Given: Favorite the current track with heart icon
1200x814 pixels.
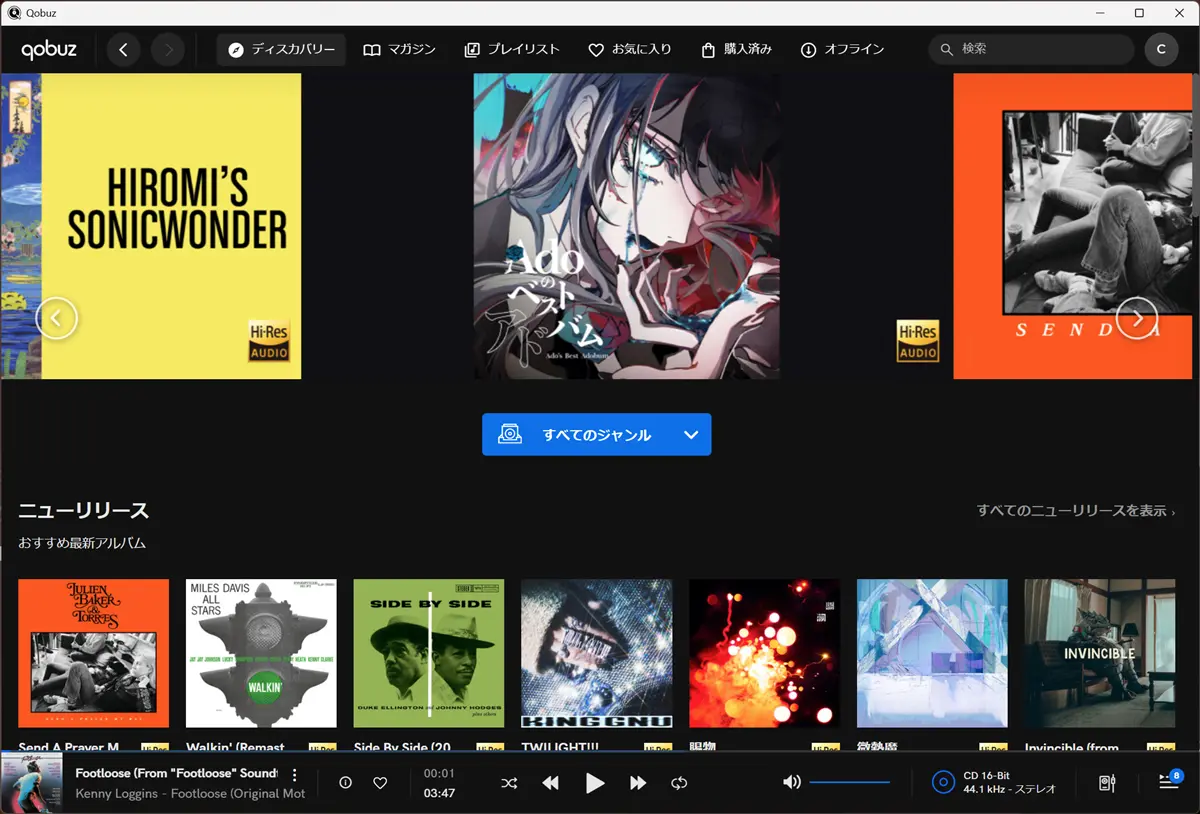Looking at the screenshot, I should click(380, 783).
